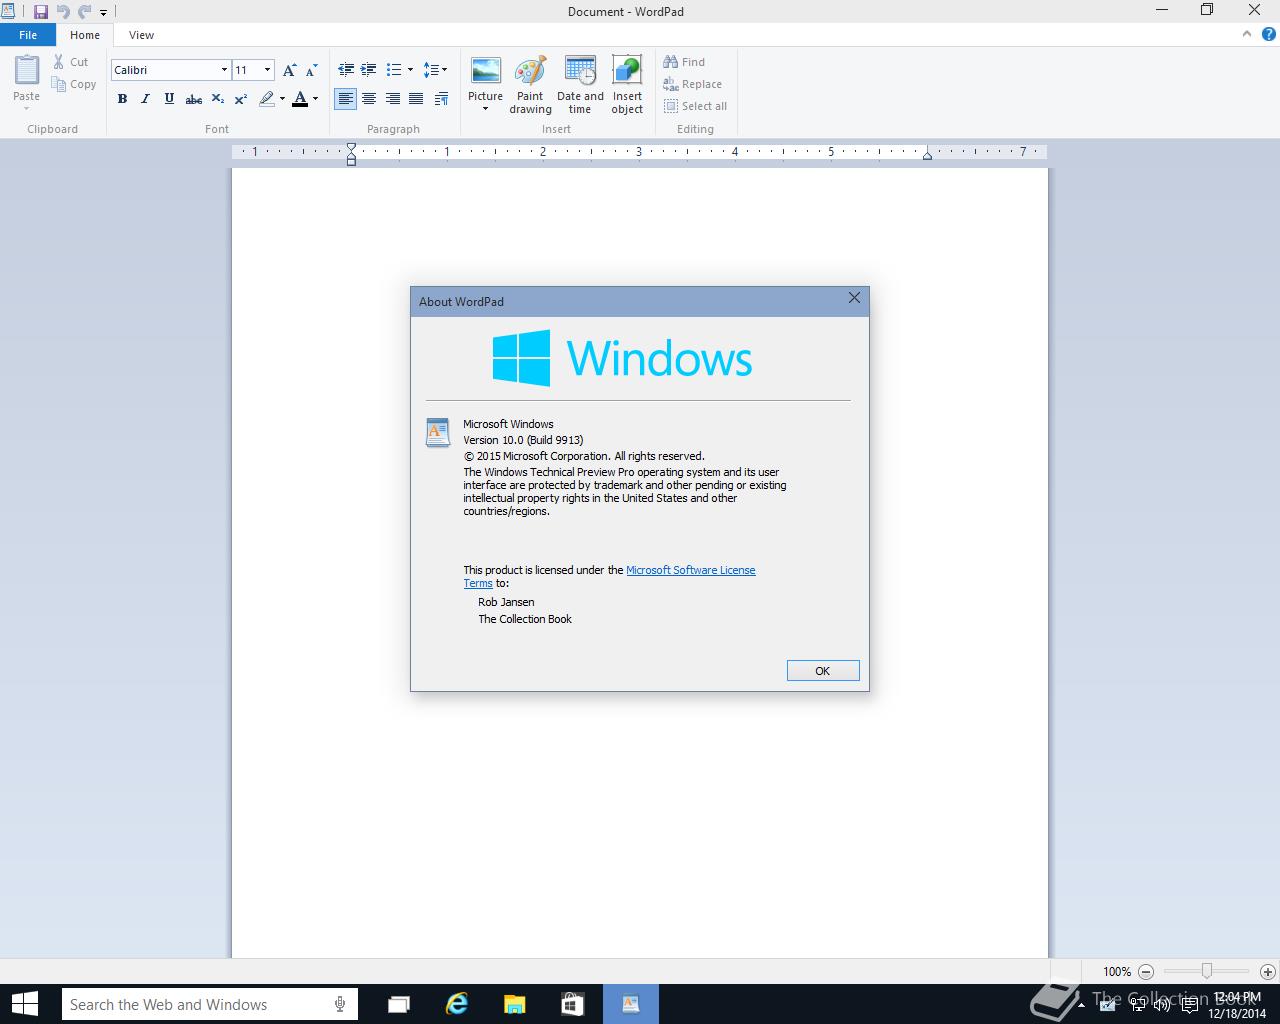Open the File menu
Viewport: 1280px width, 1024px height.
[x=28, y=35]
